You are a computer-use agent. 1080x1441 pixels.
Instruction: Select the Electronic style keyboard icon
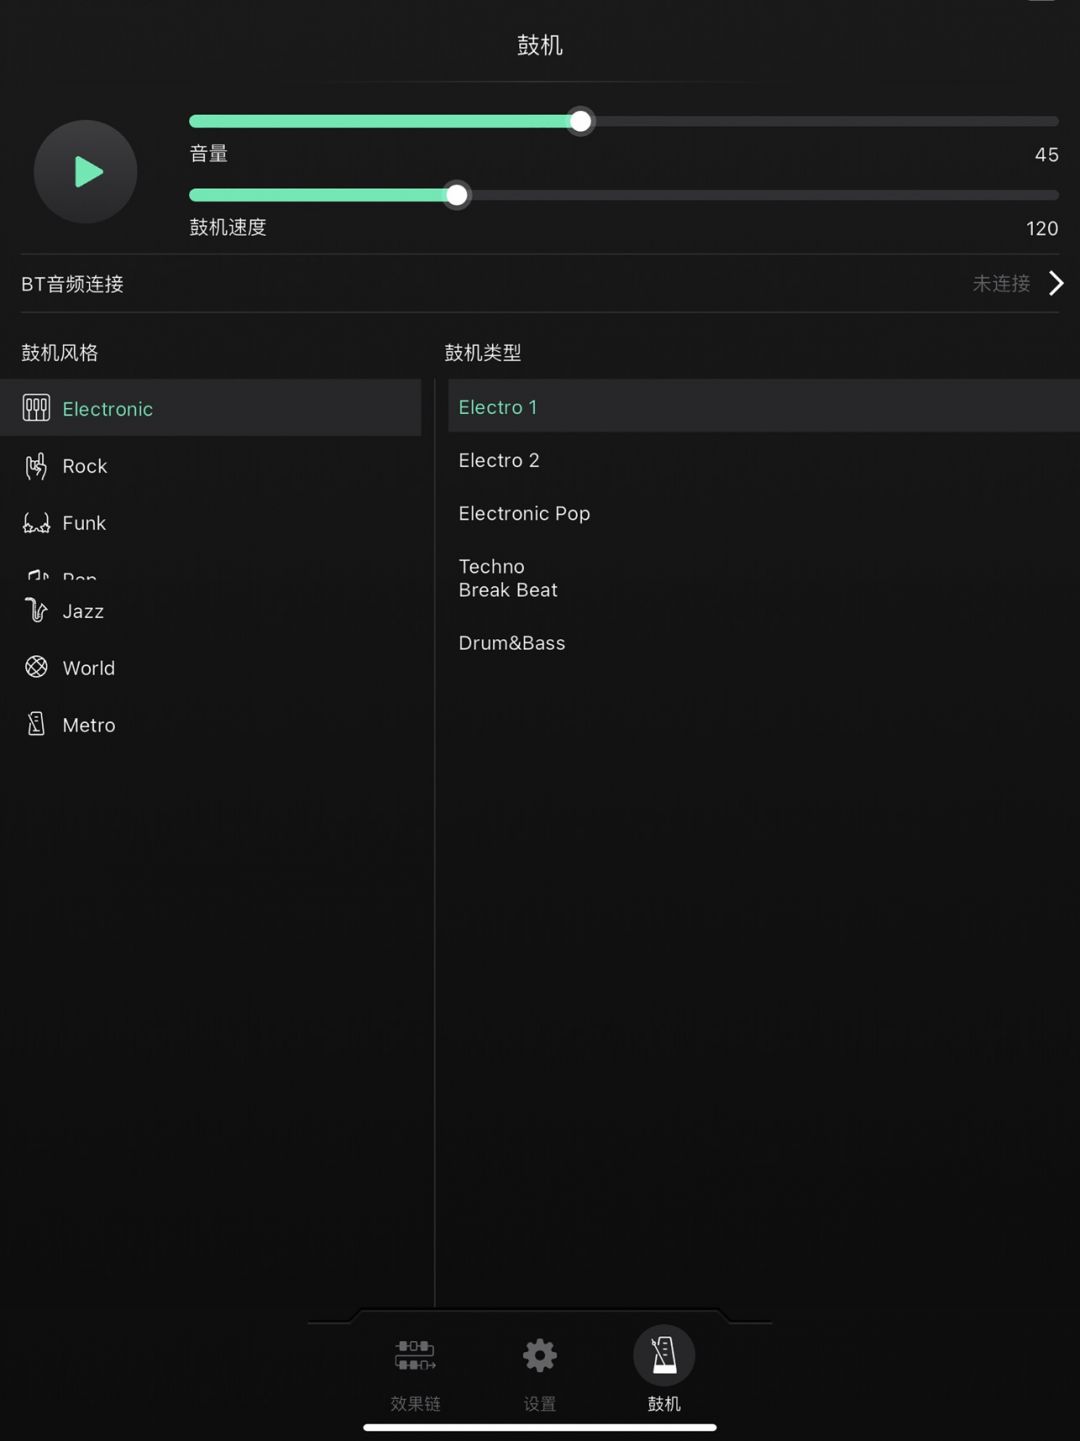pyautogui.click(x=36, y=408)
